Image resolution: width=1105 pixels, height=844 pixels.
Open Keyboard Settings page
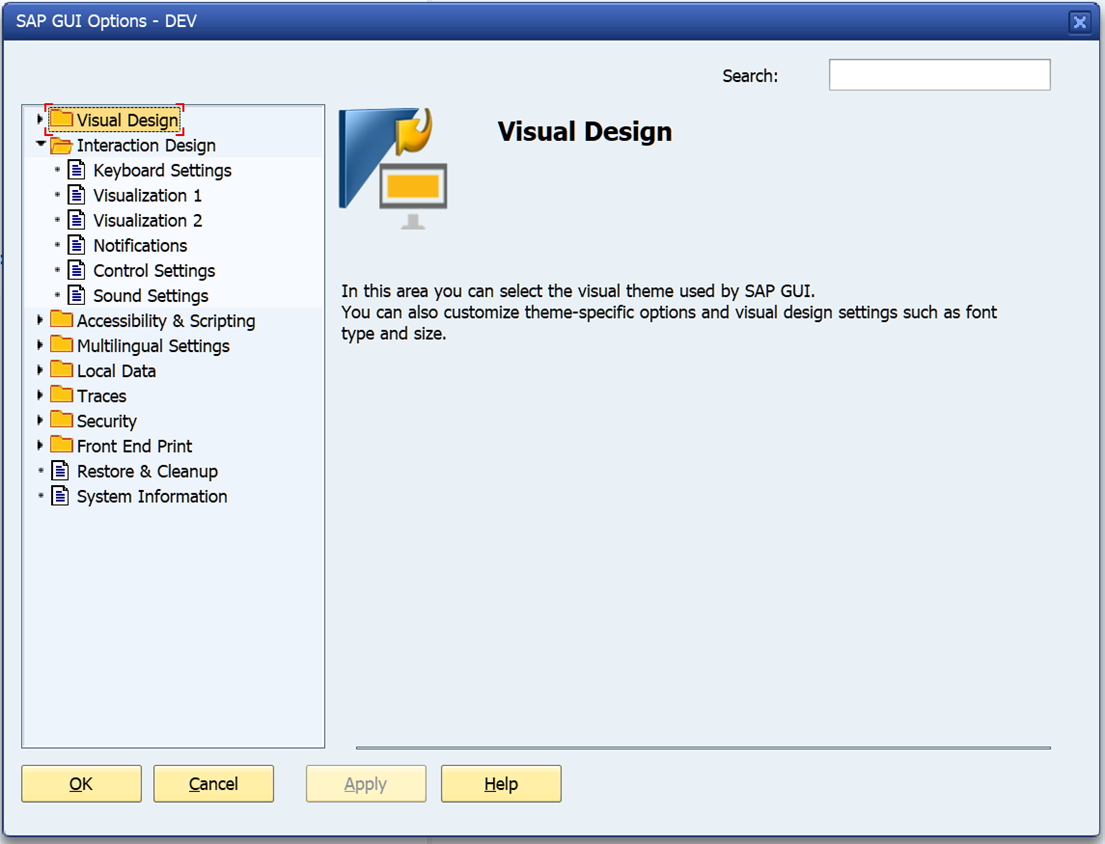(162, 170)
